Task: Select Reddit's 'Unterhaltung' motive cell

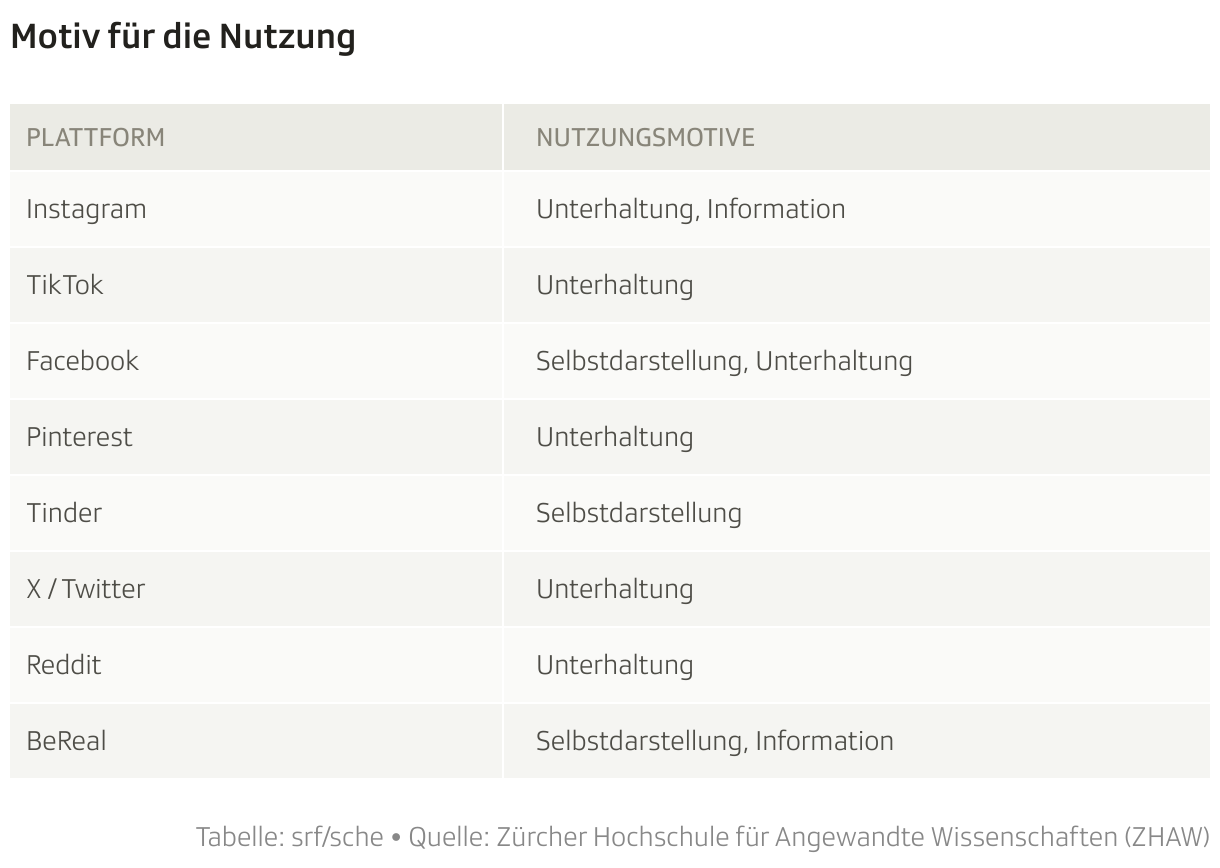Action: (x=857, y=665)
